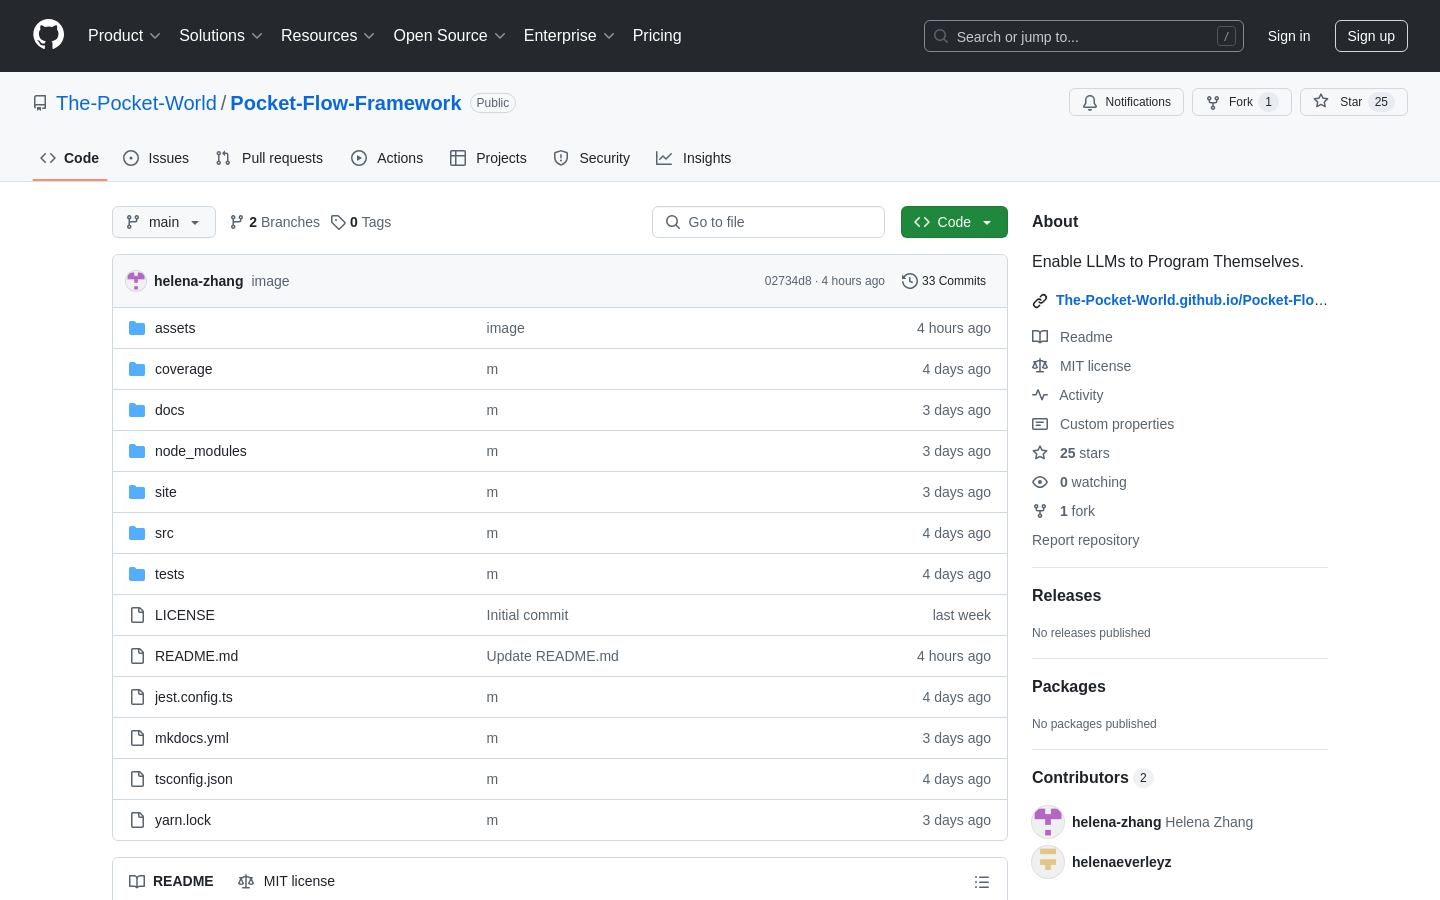This screenshot has height=900, width=1440.
Task: Click helena-zhang avatar in commit header
Action: pos(136,281)
